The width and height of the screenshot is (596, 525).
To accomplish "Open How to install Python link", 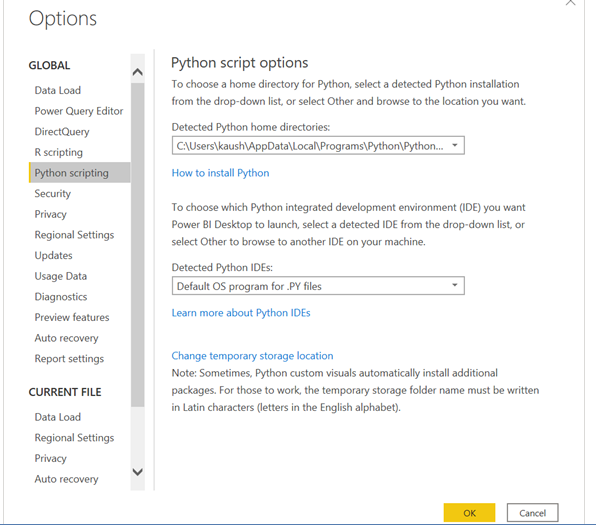I will pyautogui.click(x=220, y=173).
